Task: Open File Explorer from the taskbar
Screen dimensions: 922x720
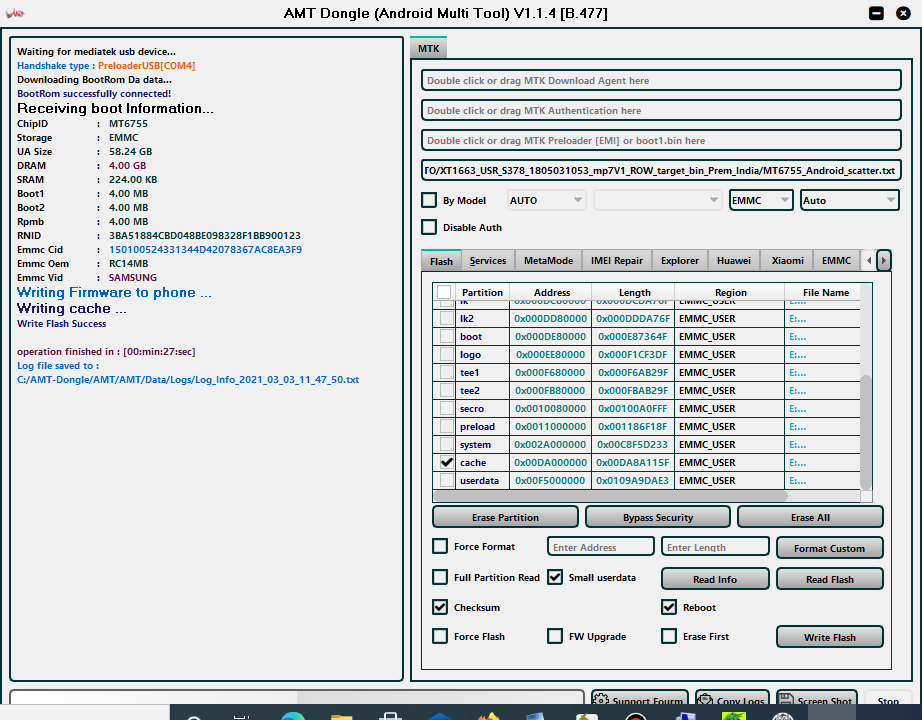Action: [341, 716]
